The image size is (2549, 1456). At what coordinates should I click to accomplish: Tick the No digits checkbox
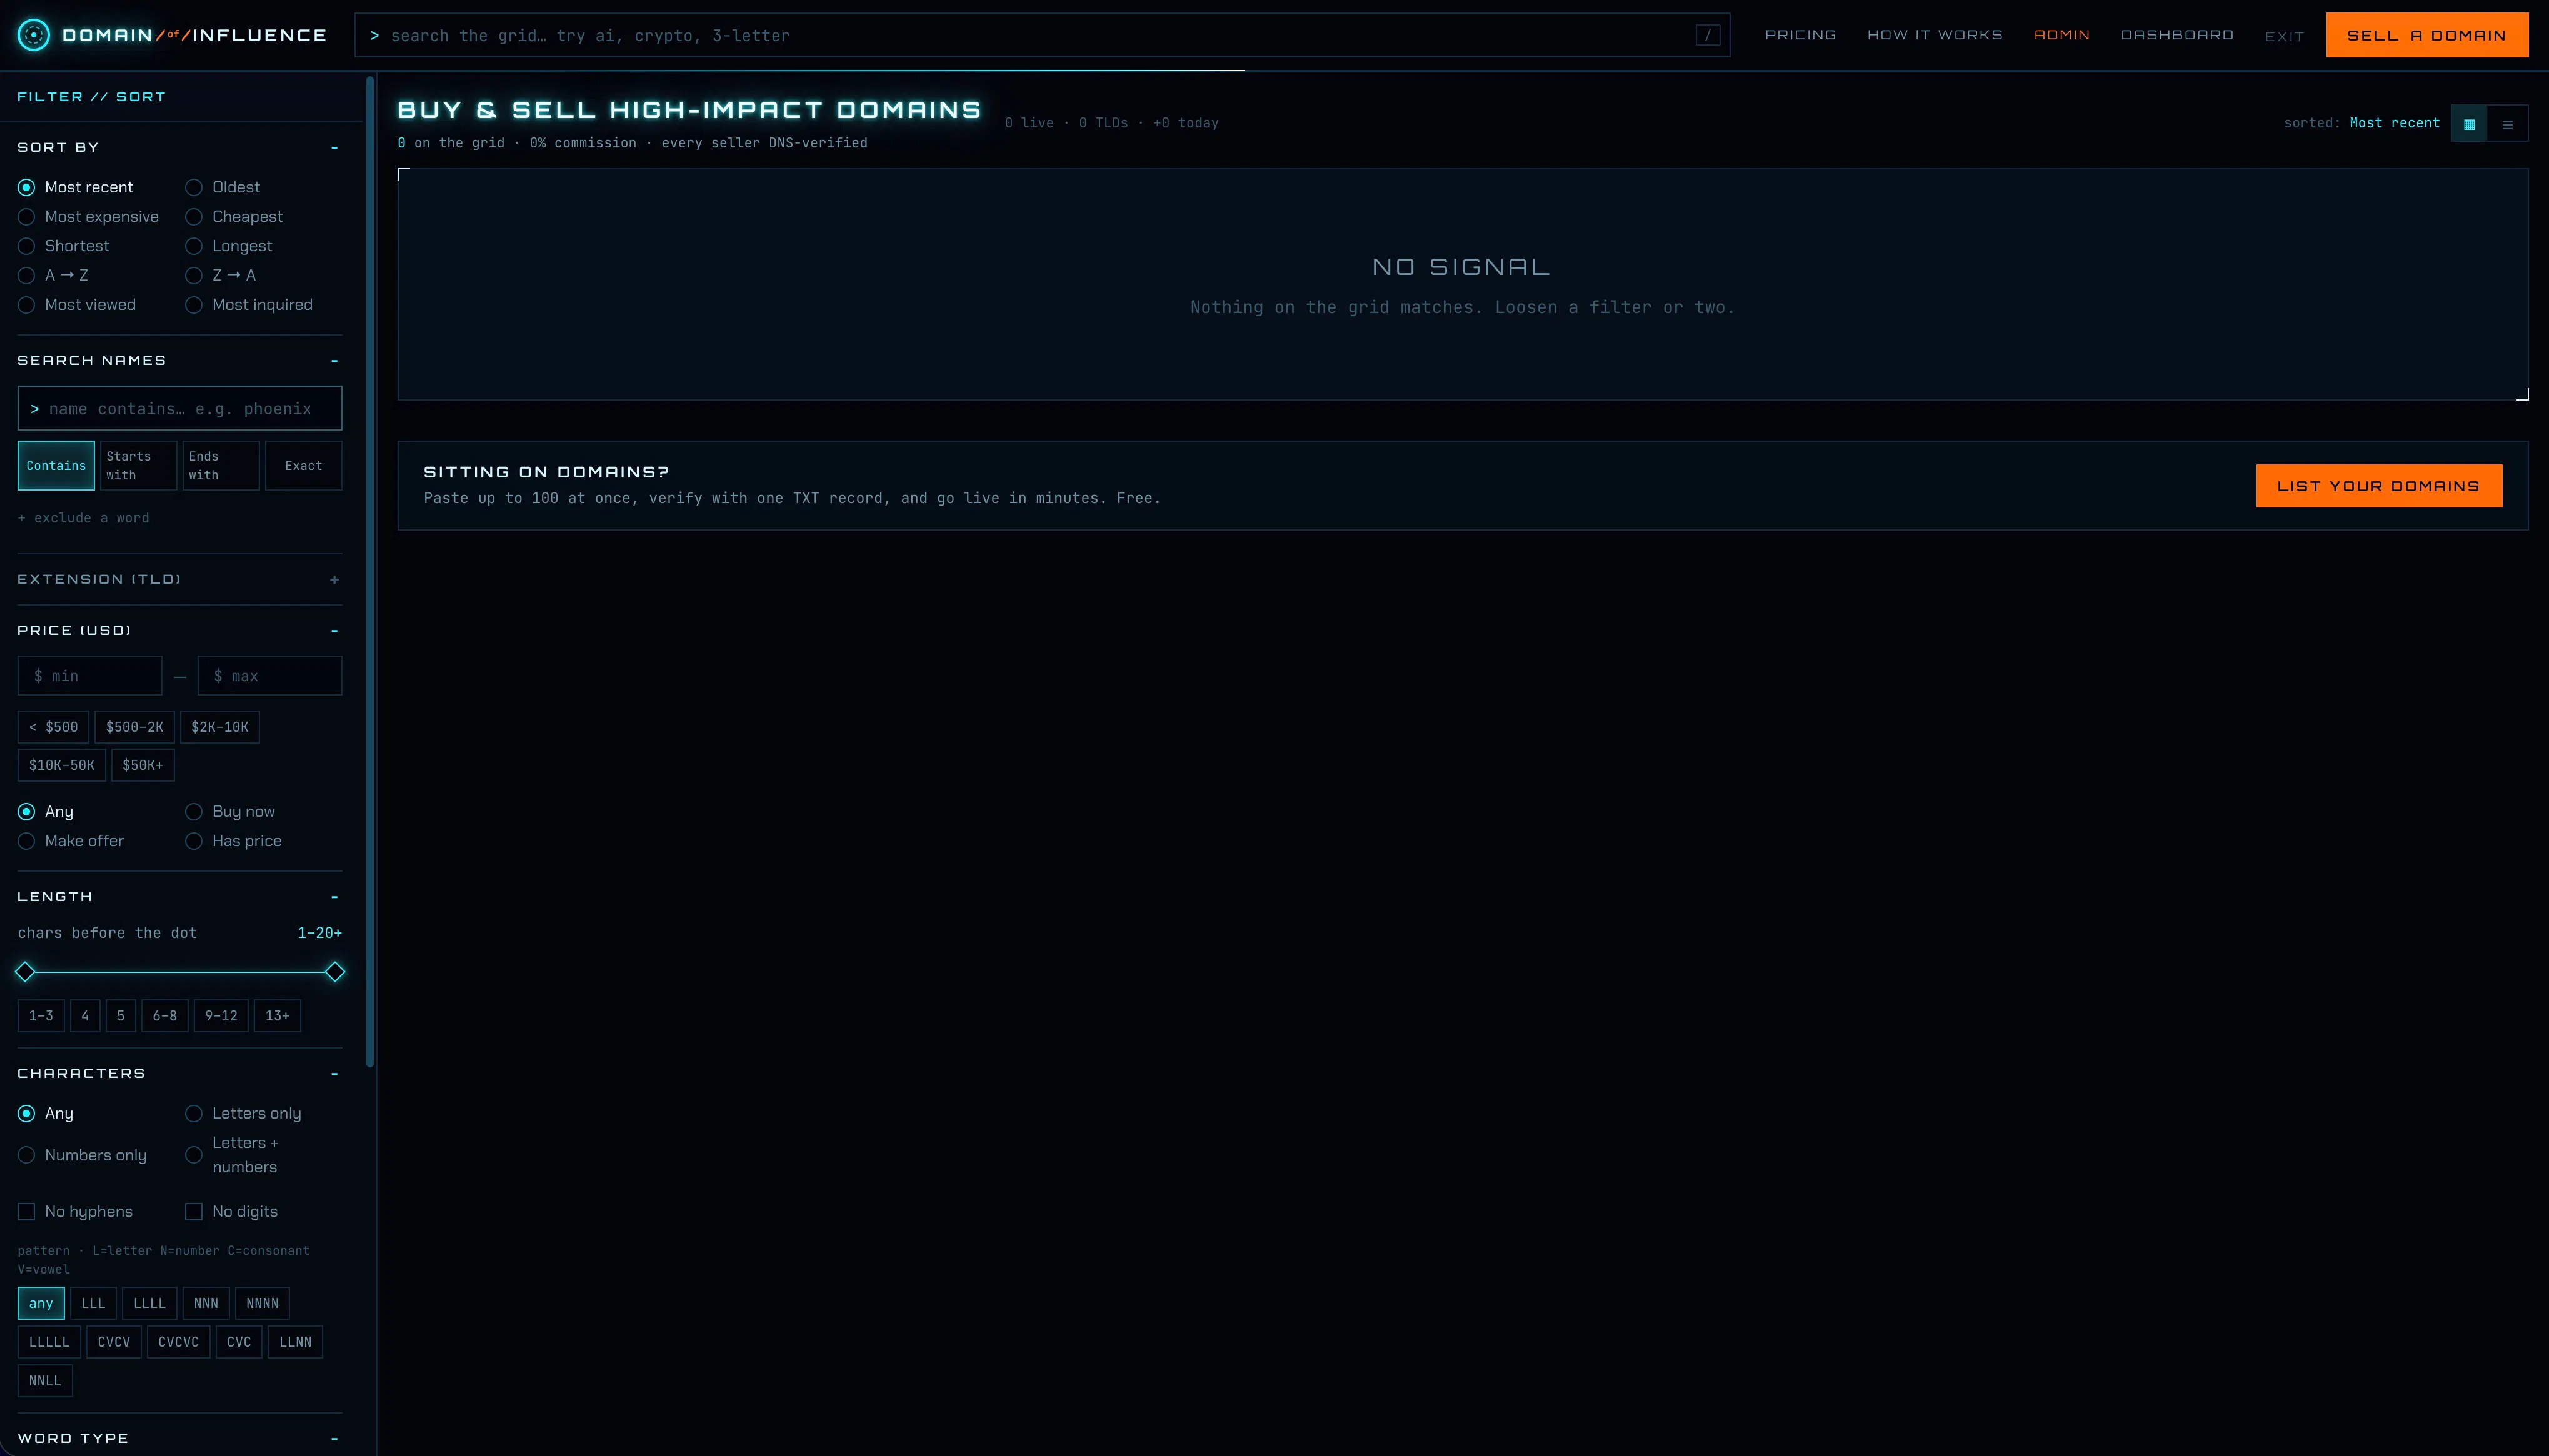point(194,1211)
